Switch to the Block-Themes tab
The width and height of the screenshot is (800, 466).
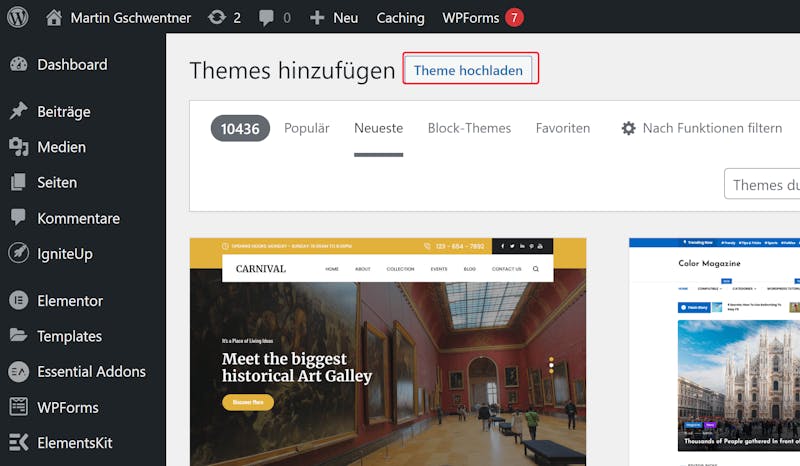(469, 128)
